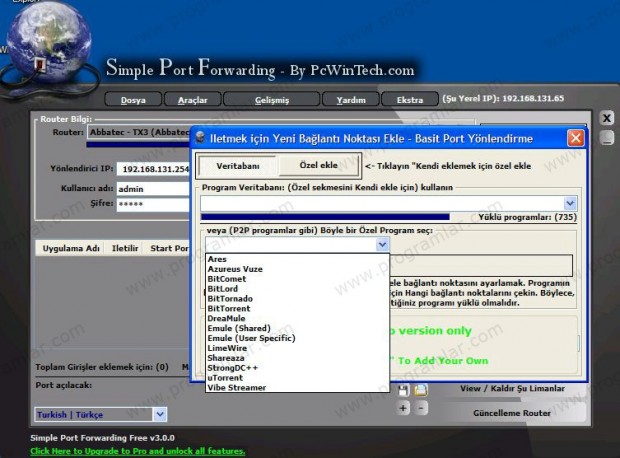Switch to the Veritabanı tab

point(238,166)
